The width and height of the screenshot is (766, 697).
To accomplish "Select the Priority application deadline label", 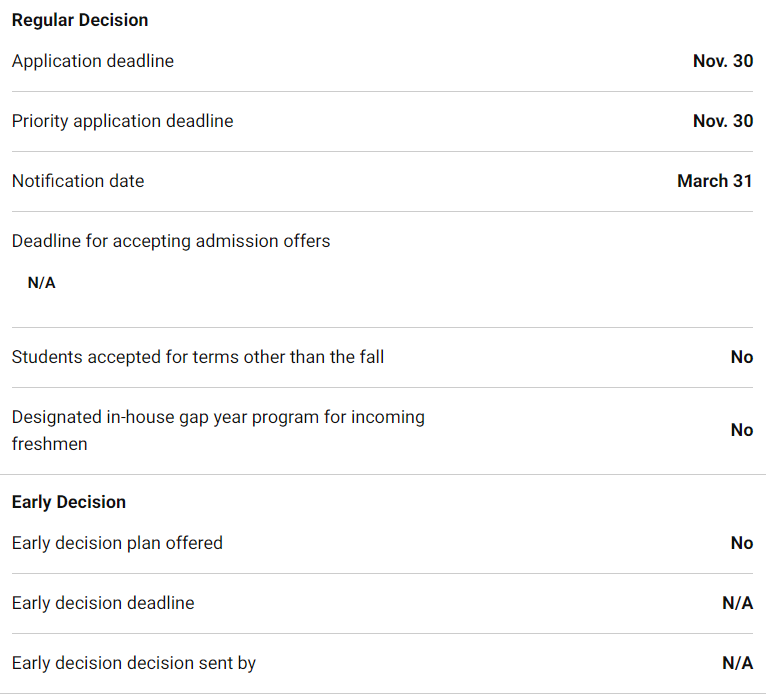I will click(x=122, y=121).
